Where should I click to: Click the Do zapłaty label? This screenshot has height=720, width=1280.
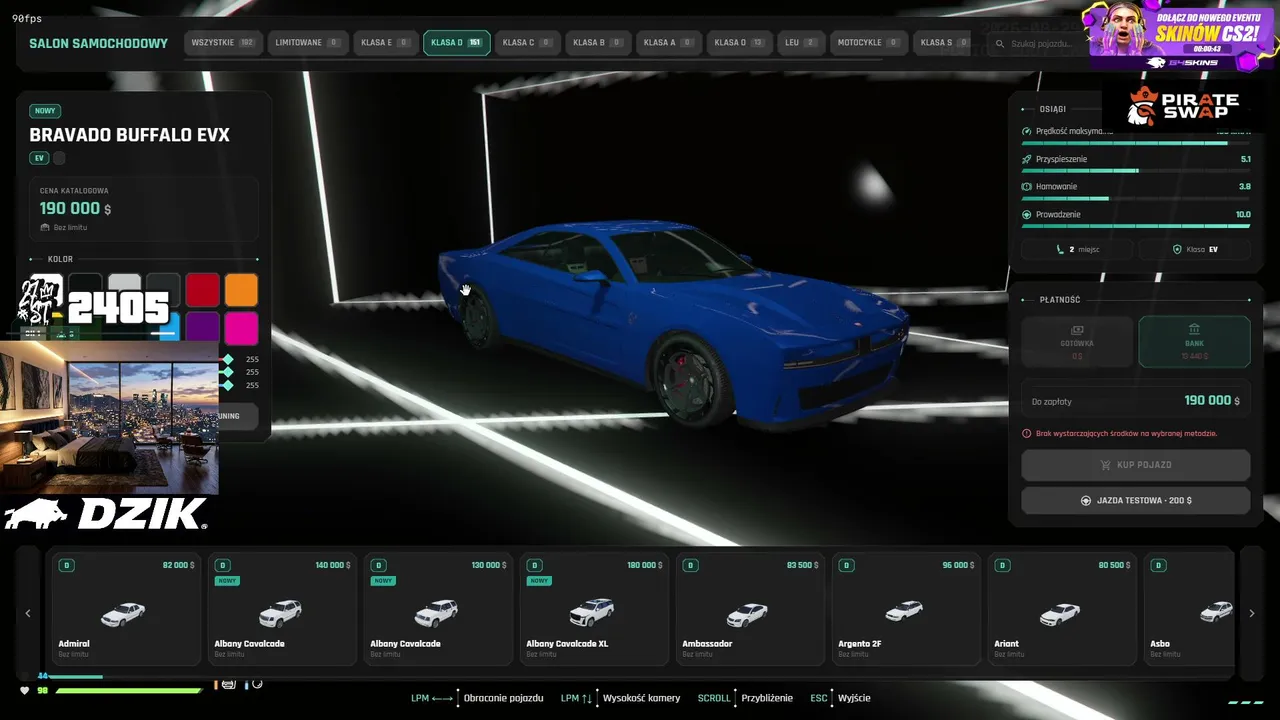[x=1052, y=402]
